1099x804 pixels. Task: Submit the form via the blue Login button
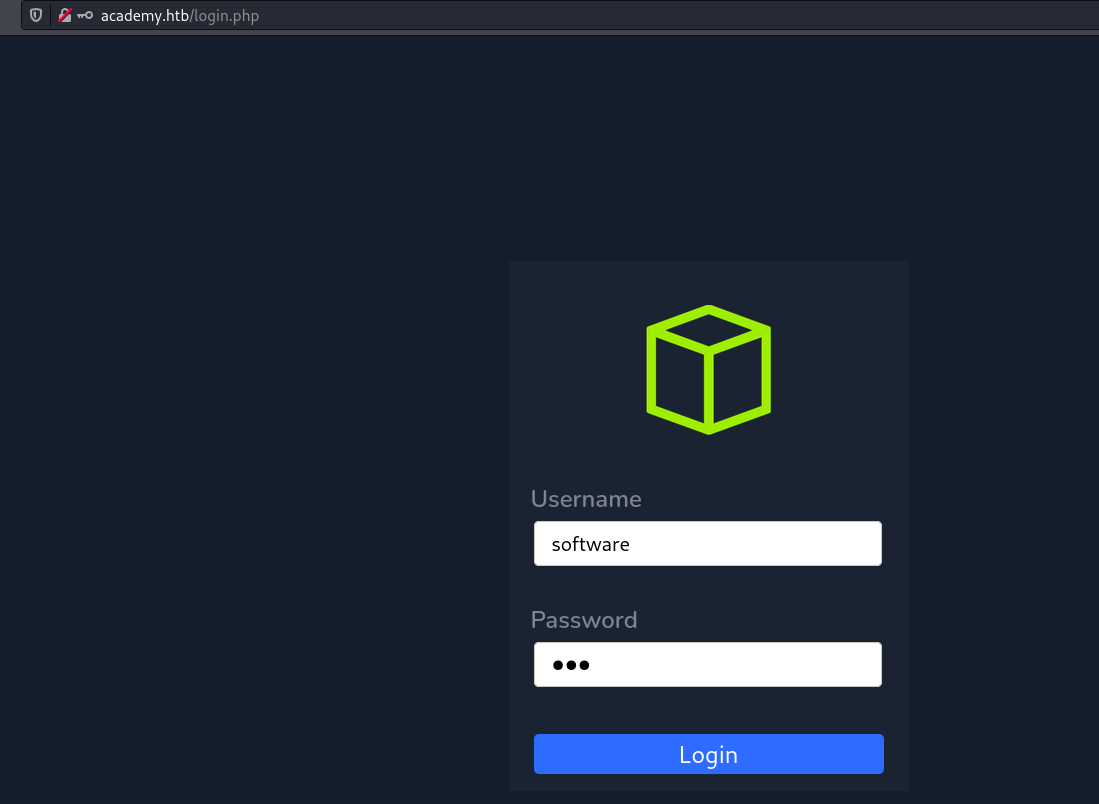point(708,754)
